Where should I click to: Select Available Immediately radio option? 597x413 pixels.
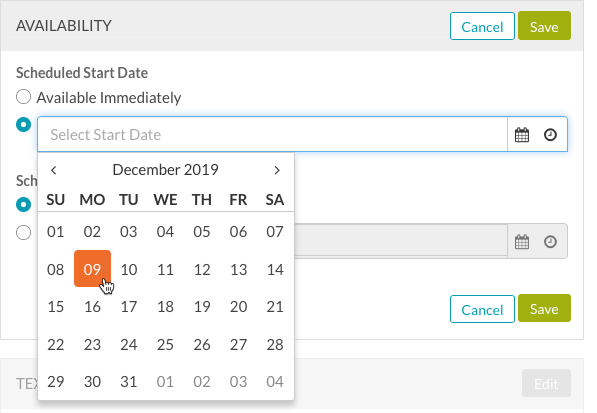coord(24,97)
